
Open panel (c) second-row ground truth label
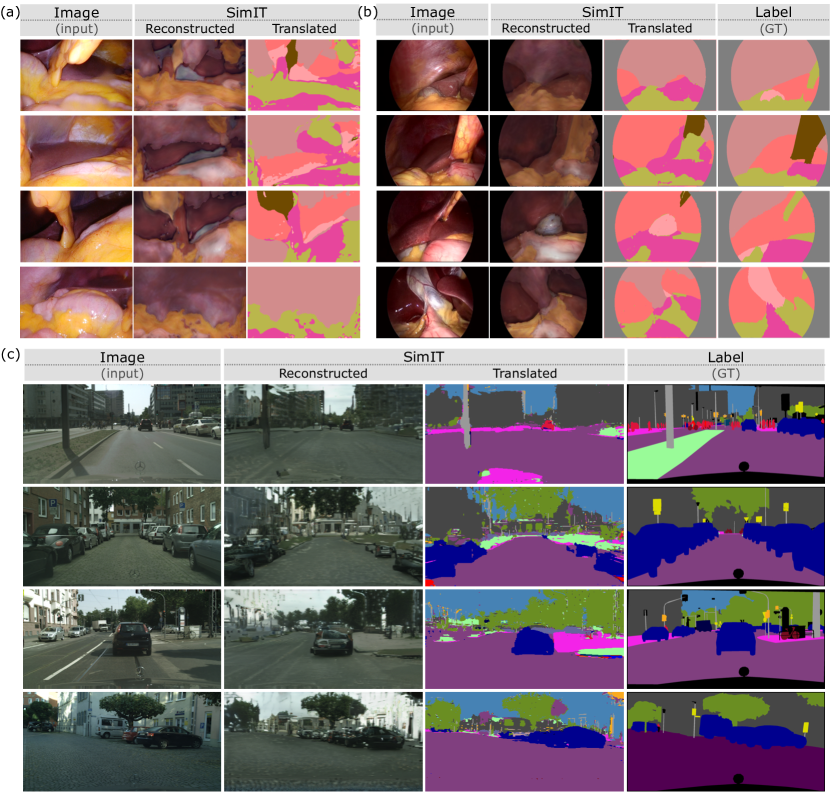pyautogui.click(x=726, y=537)
